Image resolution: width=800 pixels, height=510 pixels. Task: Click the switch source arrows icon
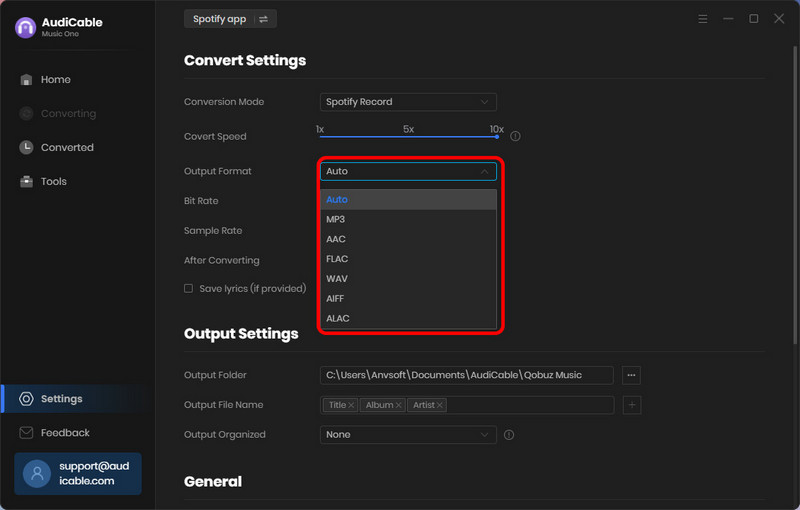[264, 19]
